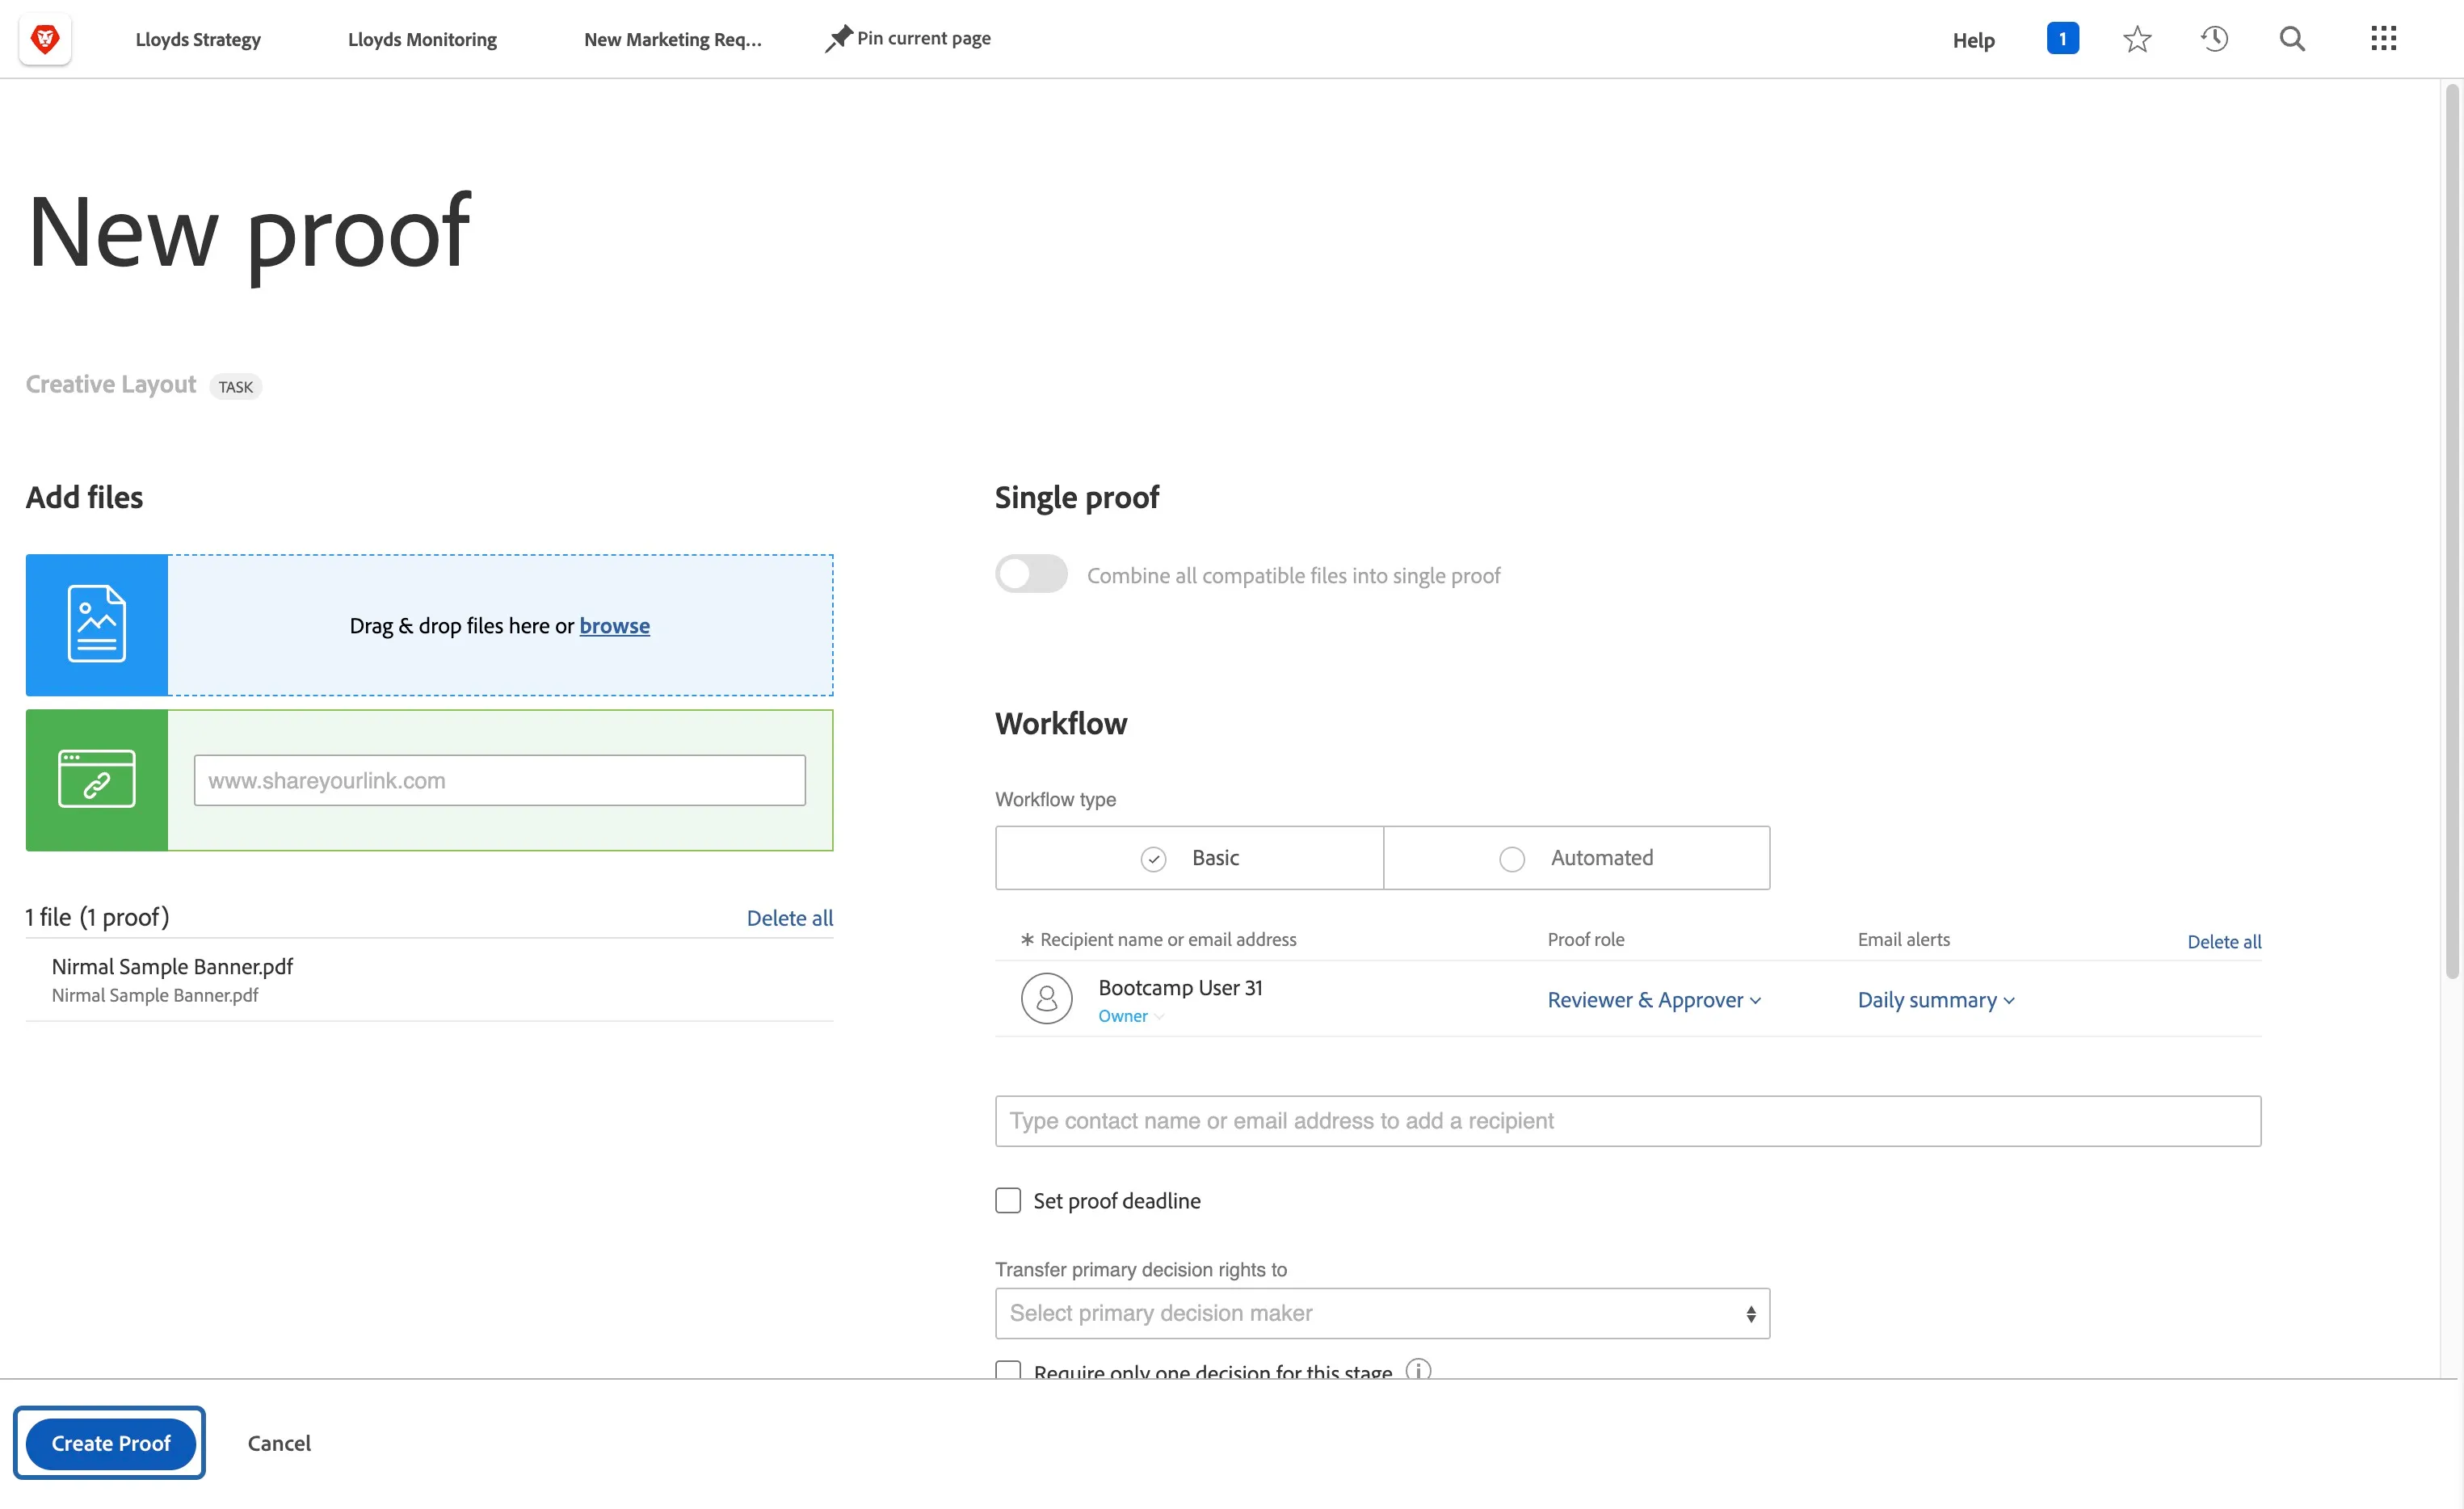The image size is (2464, 1509).
Task: Click the green web link icon
Action: [x=97, y=780]
